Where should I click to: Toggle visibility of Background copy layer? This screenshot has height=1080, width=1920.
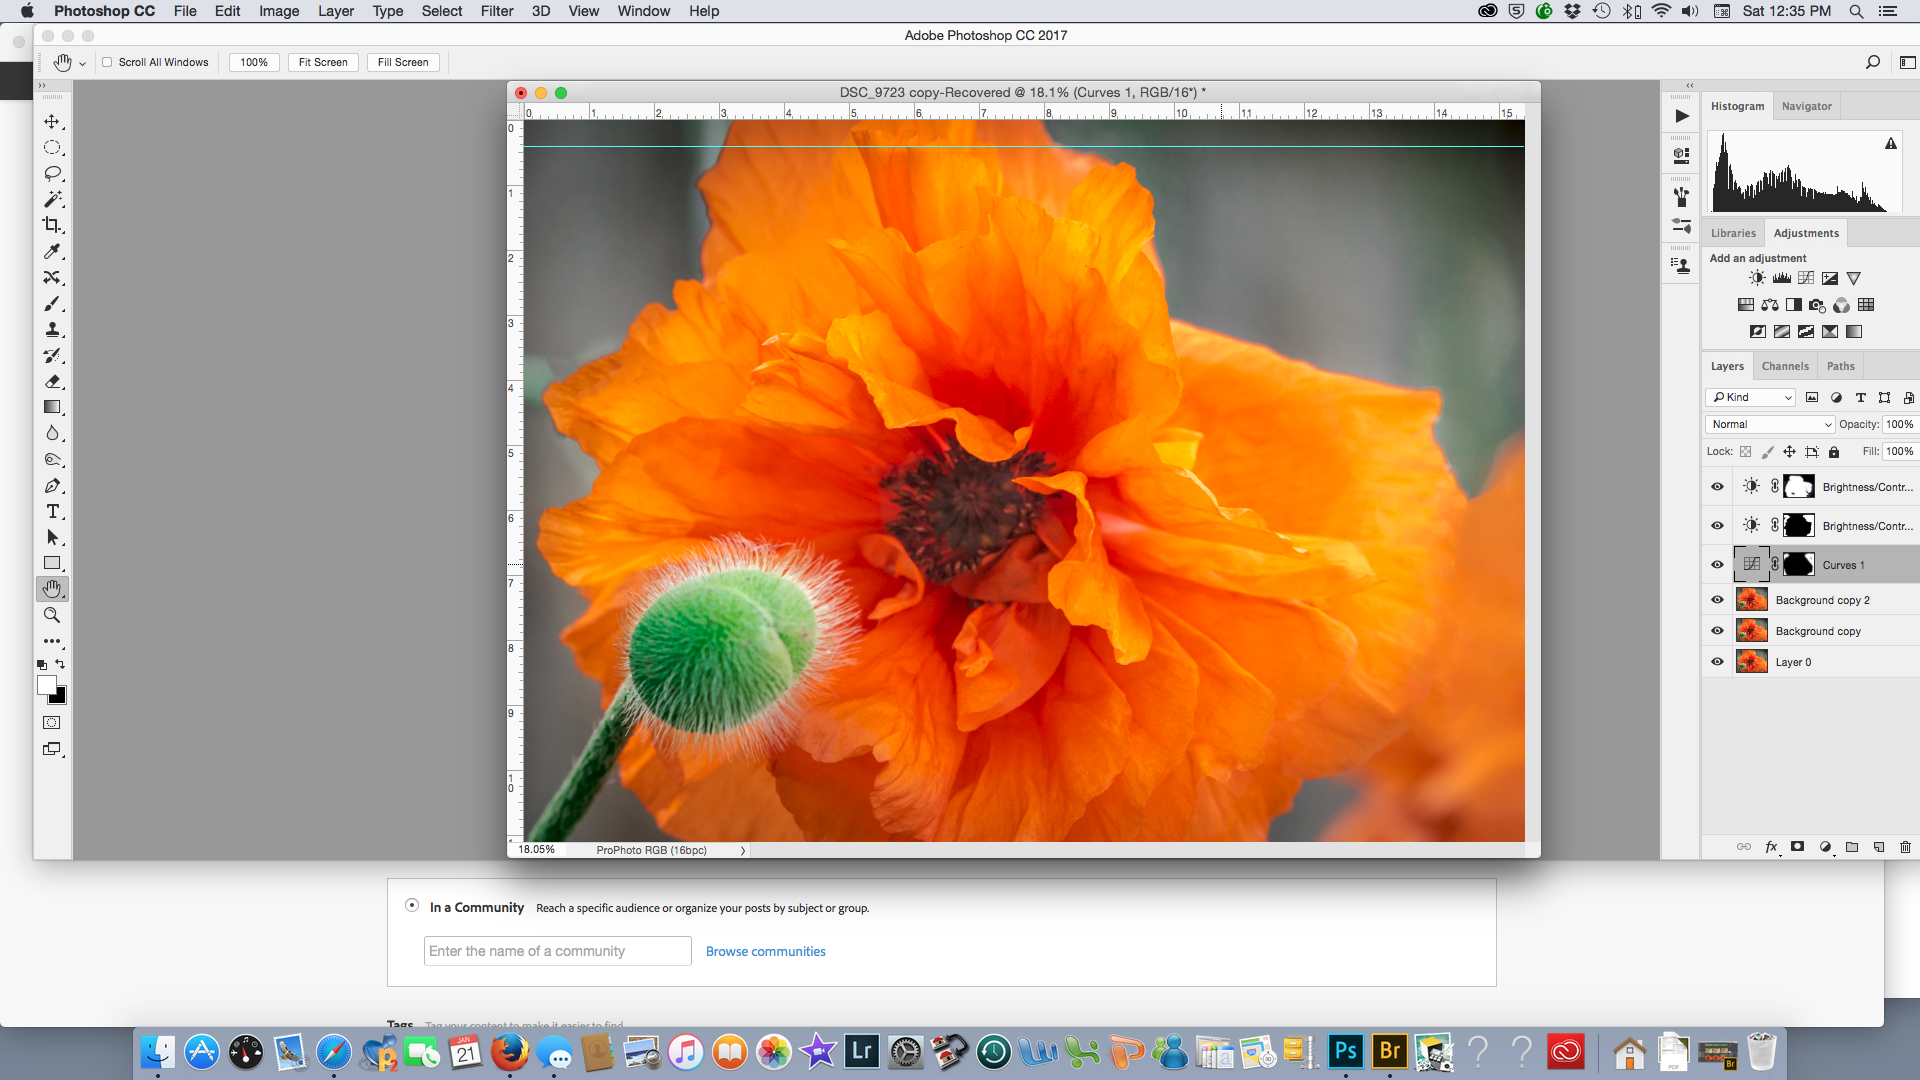click(x=1718, y=630)
